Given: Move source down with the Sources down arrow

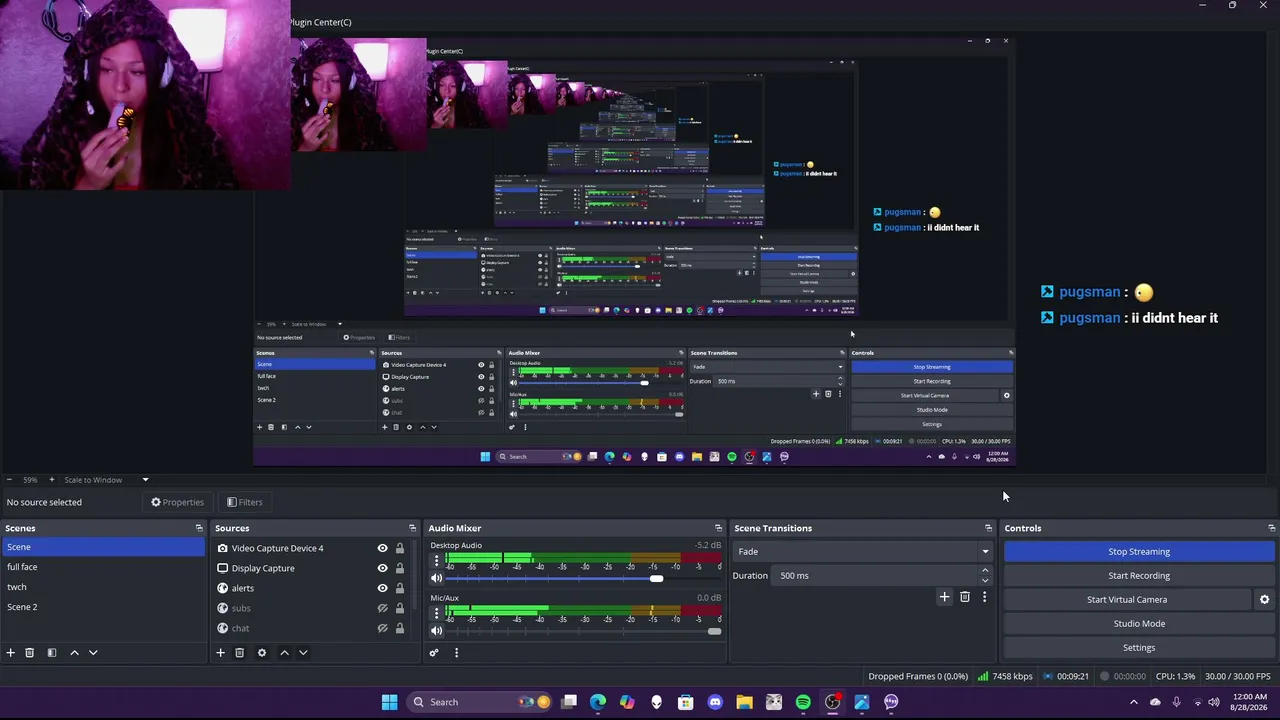Looking at the screenshot, I should (303, 653).
